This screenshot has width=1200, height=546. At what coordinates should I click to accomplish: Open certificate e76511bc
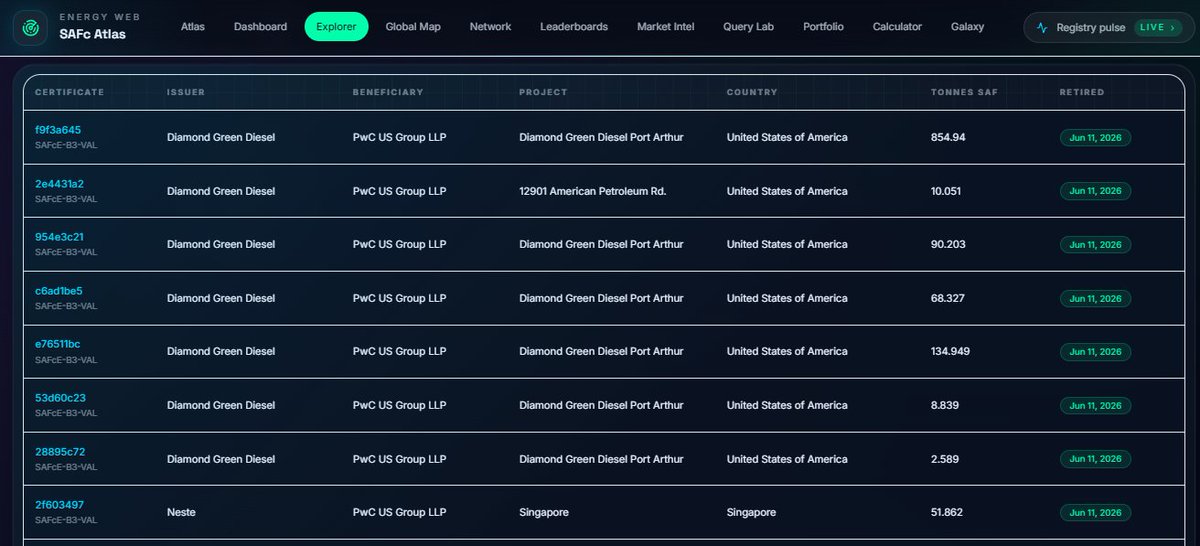pyautogui.click(x=59, y=344)
